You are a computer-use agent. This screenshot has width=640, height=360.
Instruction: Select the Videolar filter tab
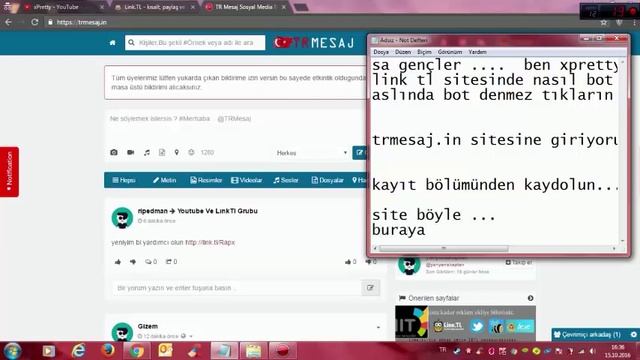247,180
